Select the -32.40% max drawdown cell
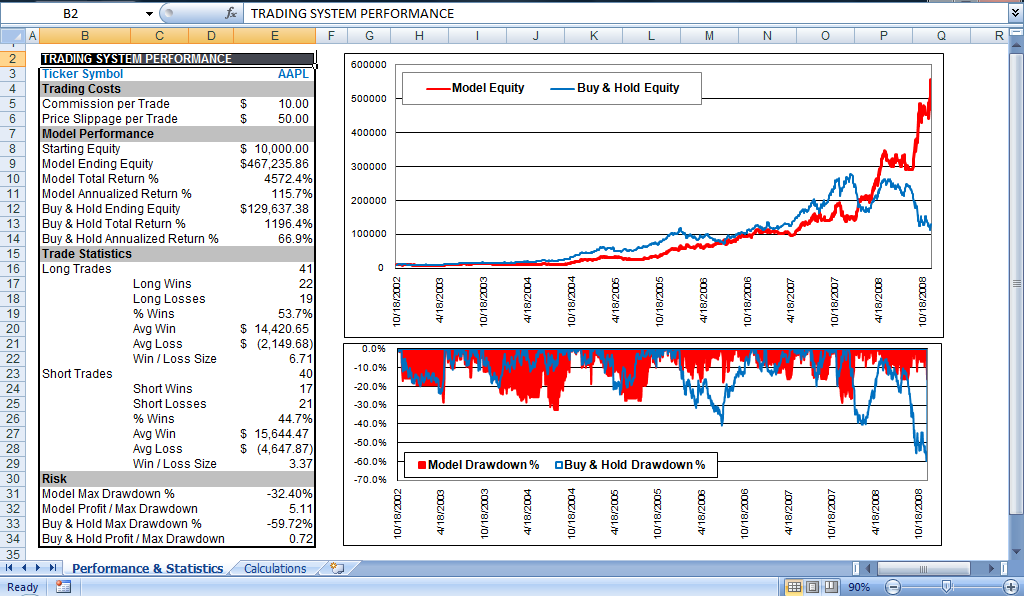1024x596 pixels. pyautogui.click(x=274, y=494)
